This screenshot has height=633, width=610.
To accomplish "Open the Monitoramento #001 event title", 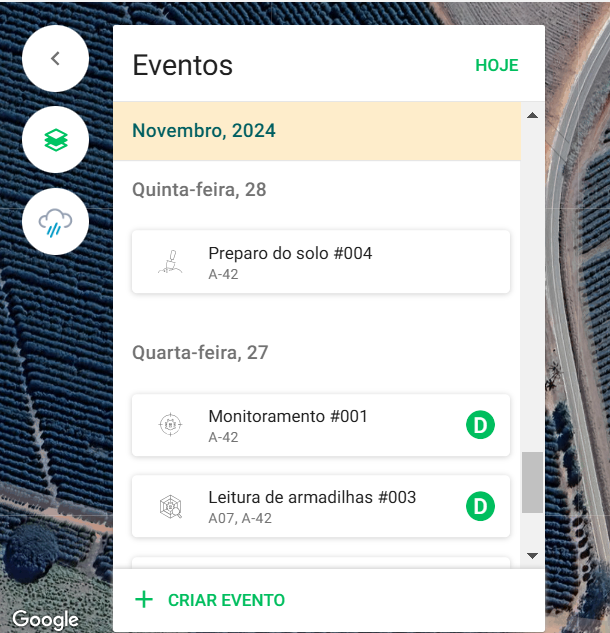I will click(x=288, y=416).
